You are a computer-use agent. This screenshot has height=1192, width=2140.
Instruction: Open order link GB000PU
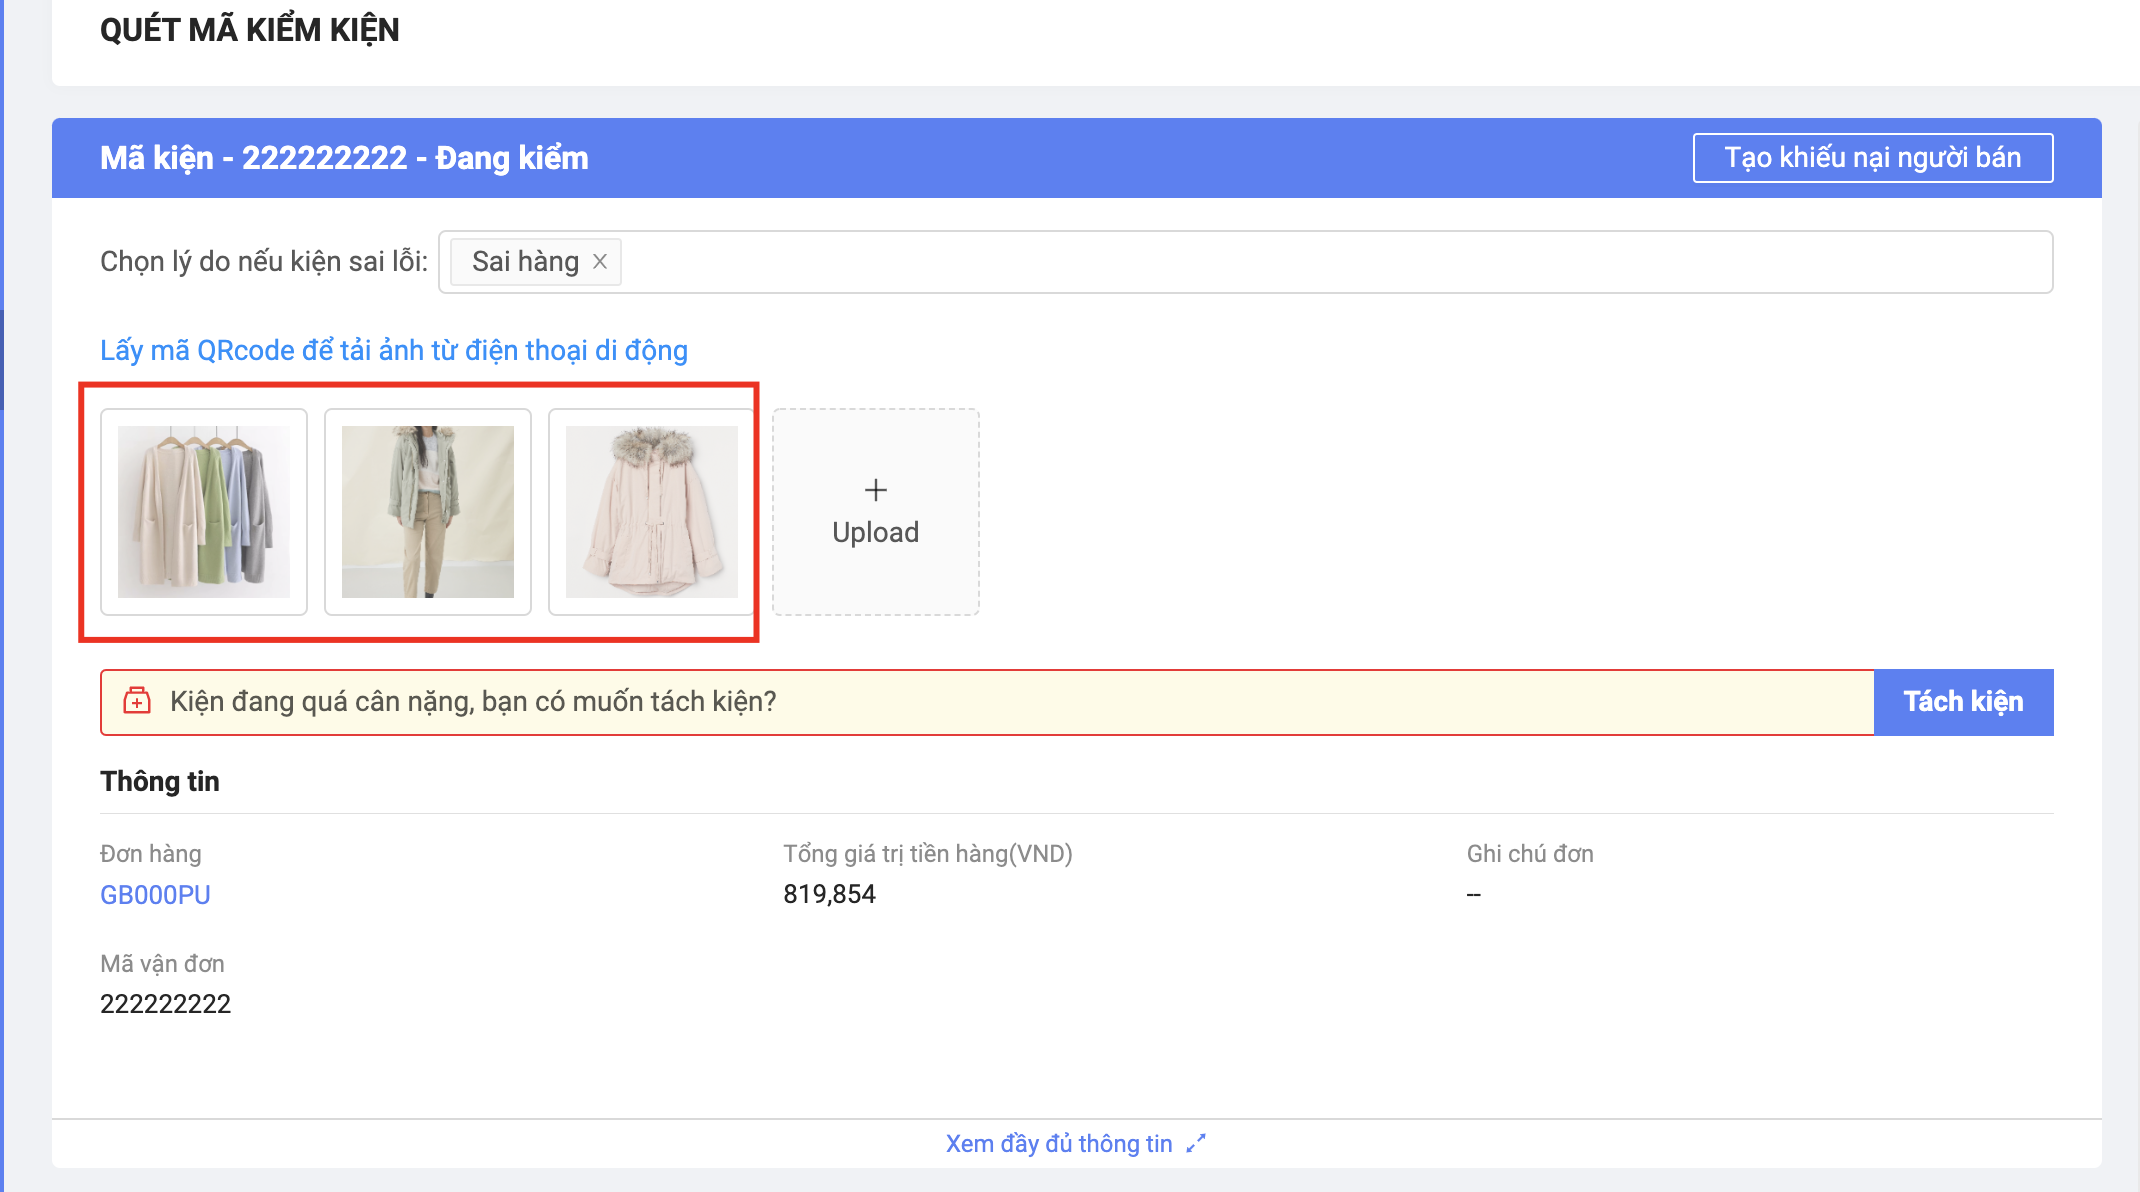(x=155, y=895)
